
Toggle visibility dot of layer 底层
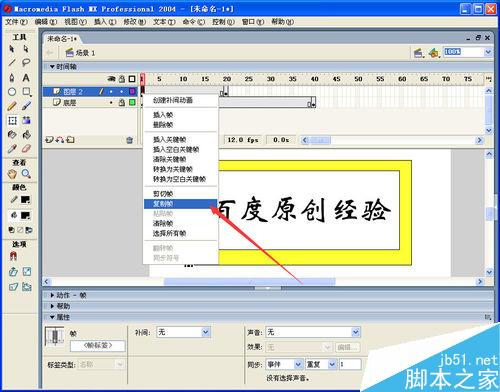(x=111, y=103)
